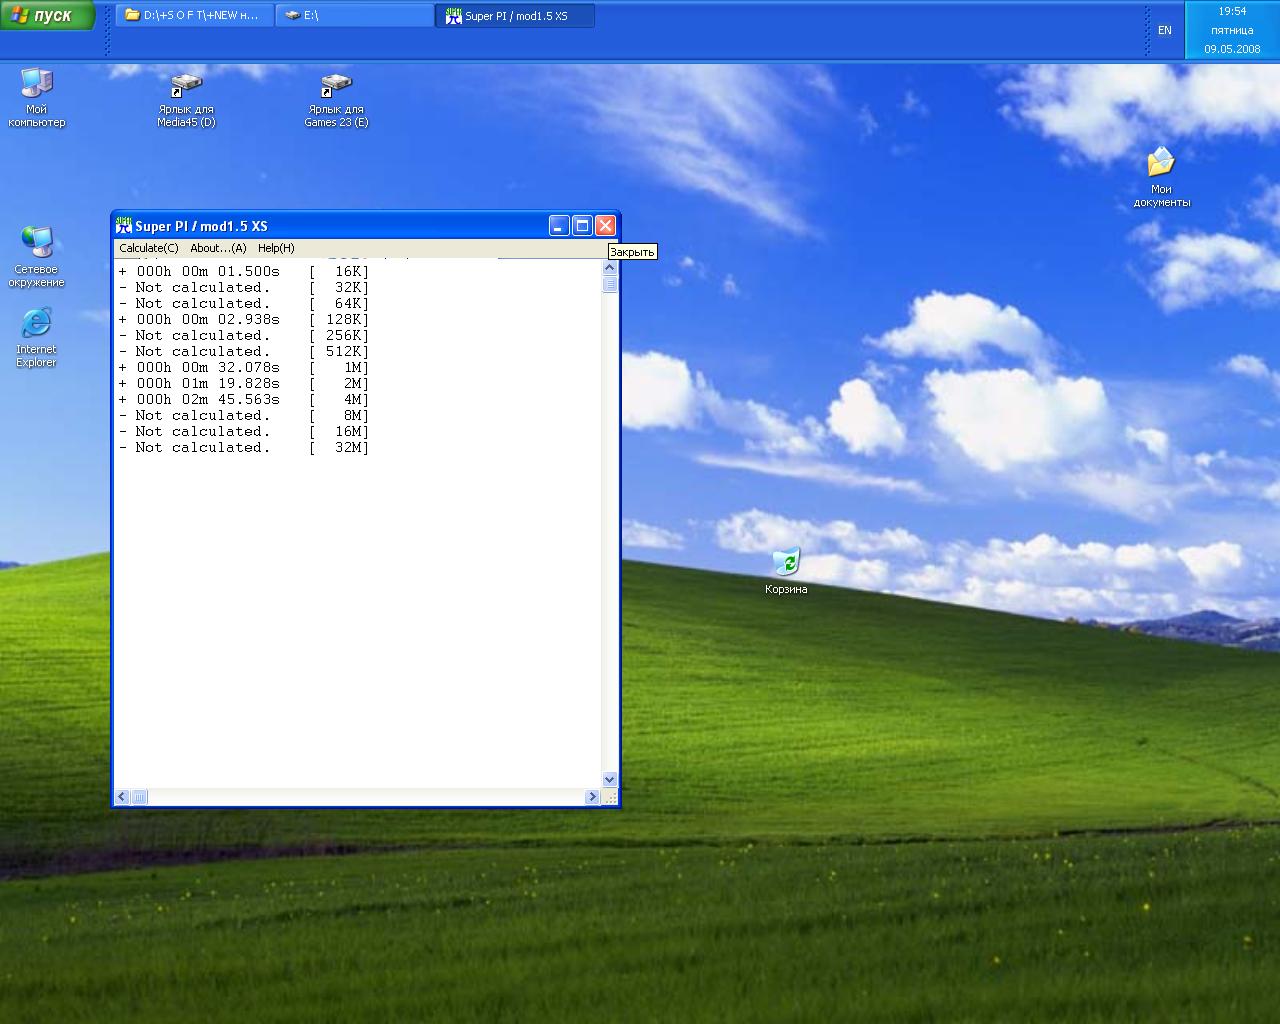Screen dimensions: 1280x1024
Task: Select the 2M result 01m 19.828s line
Action: (244, 384)
